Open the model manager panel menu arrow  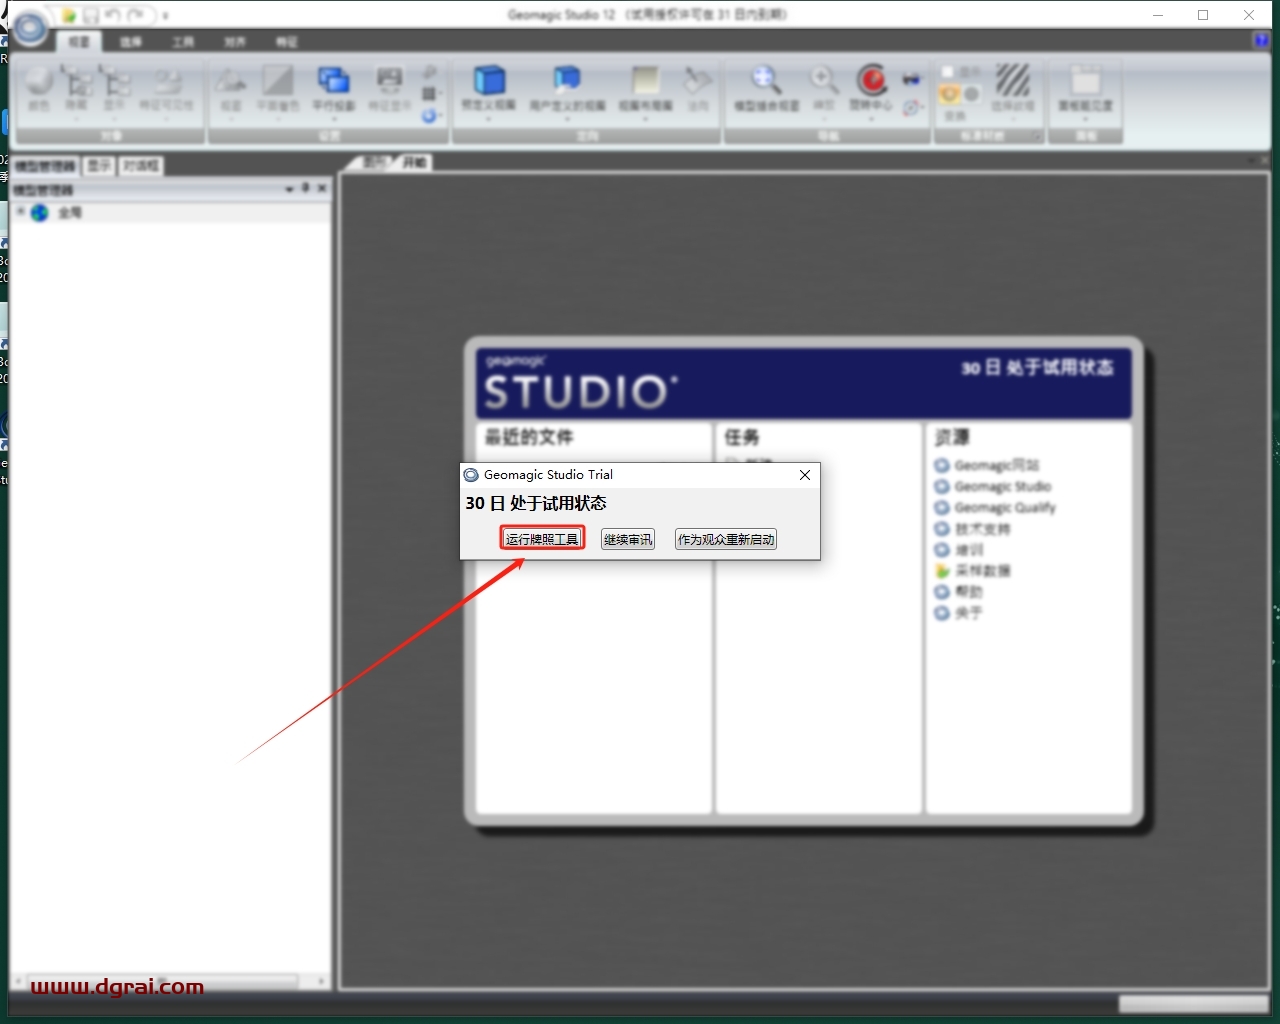click(289, 188)
